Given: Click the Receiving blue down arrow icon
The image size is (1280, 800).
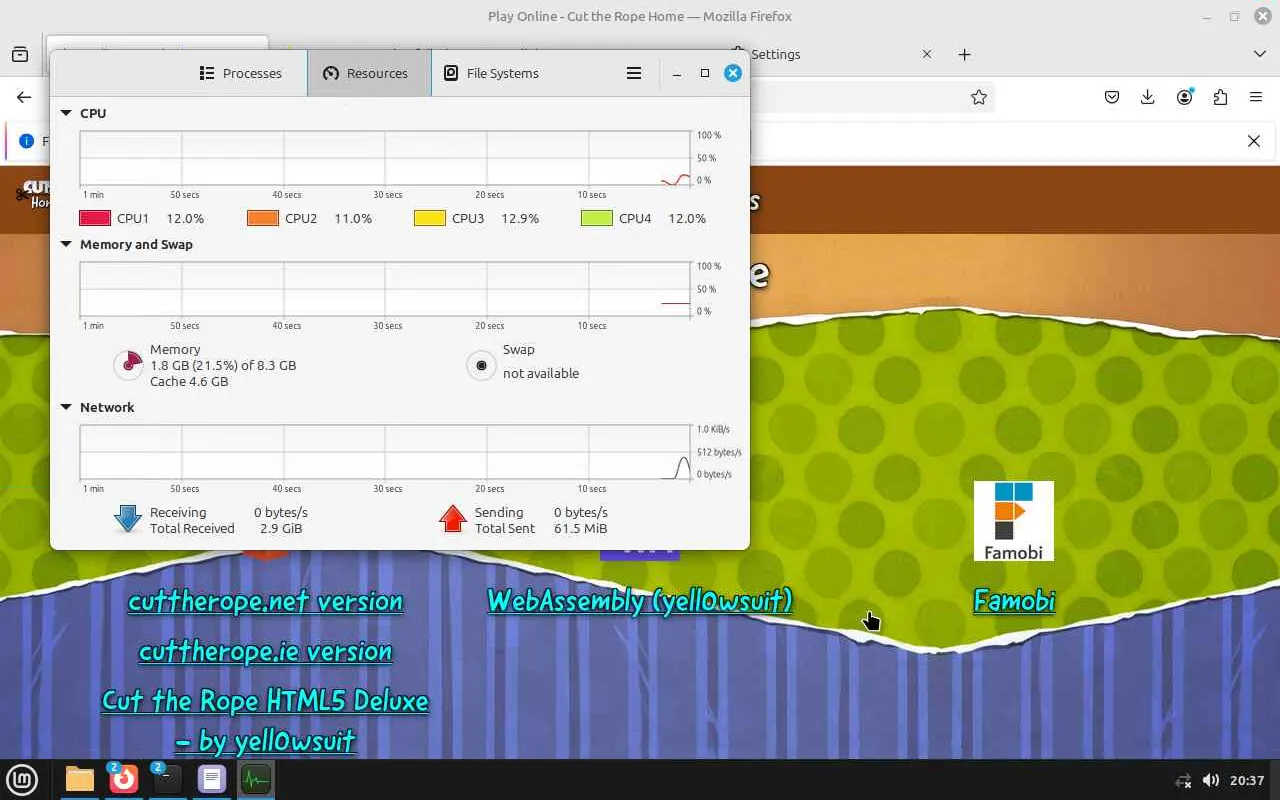Looking at the screenshot, I should pyautogui.click(x=128, y=518).
